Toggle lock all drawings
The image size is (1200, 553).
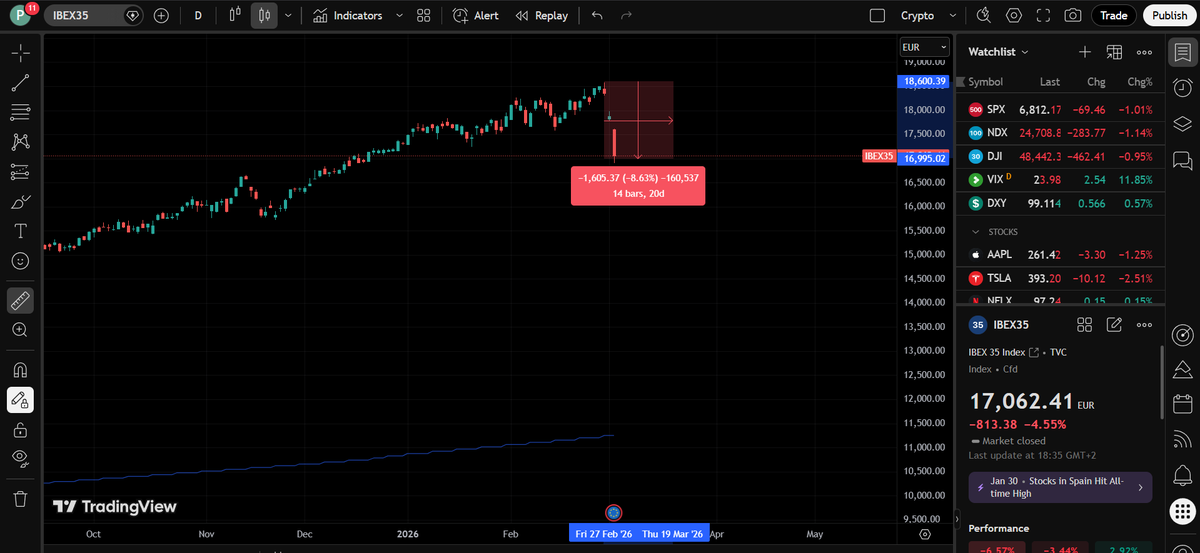tap(20, 430)
